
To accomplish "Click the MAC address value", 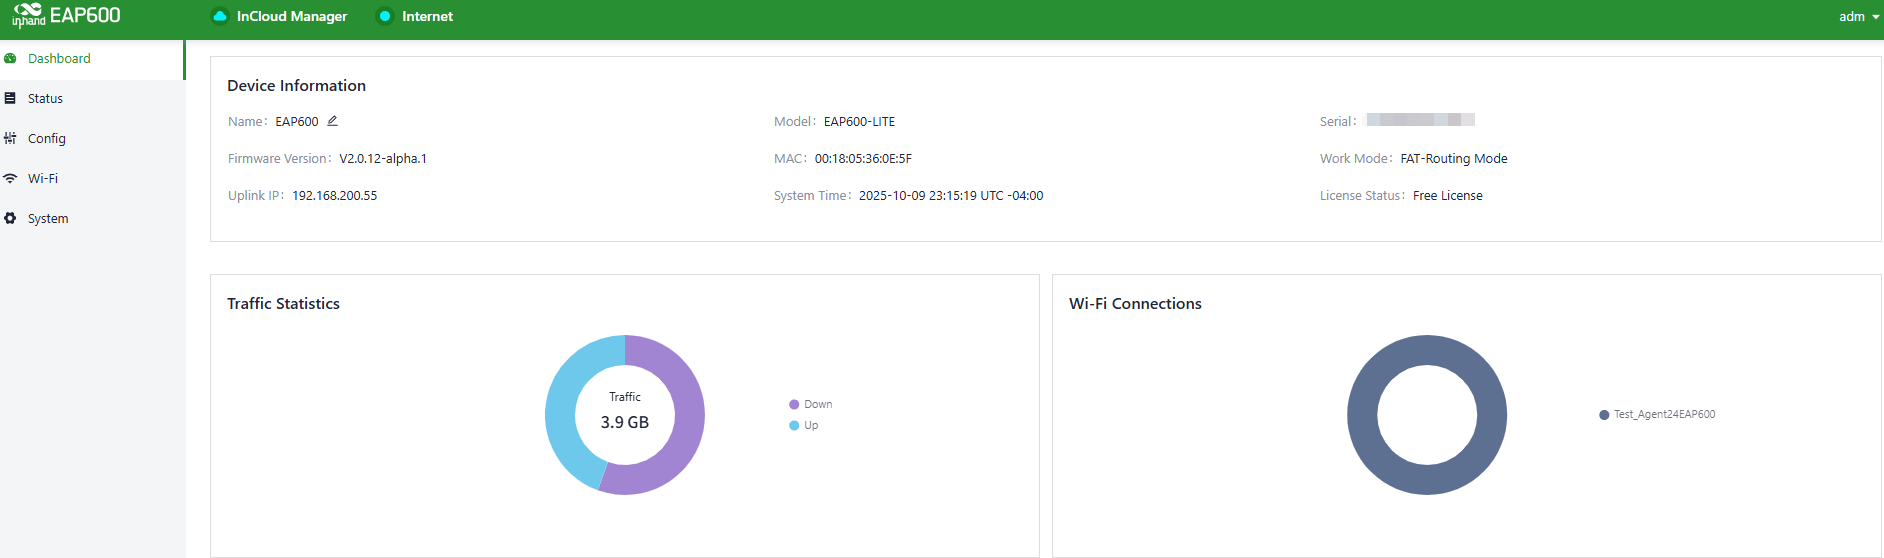I will click(863, 158).
